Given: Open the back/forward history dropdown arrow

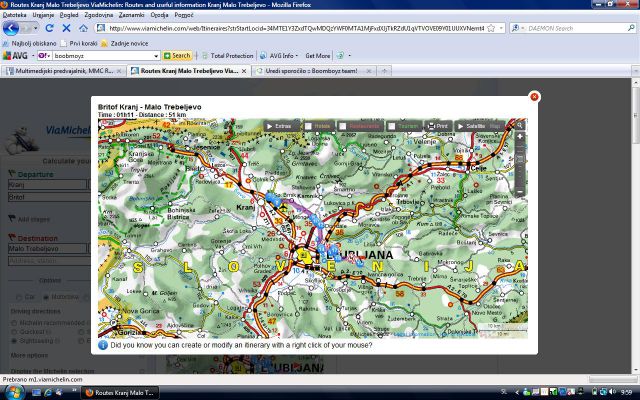Looking at the screenshot, I should pyautogui.click(x=36, y=28).
